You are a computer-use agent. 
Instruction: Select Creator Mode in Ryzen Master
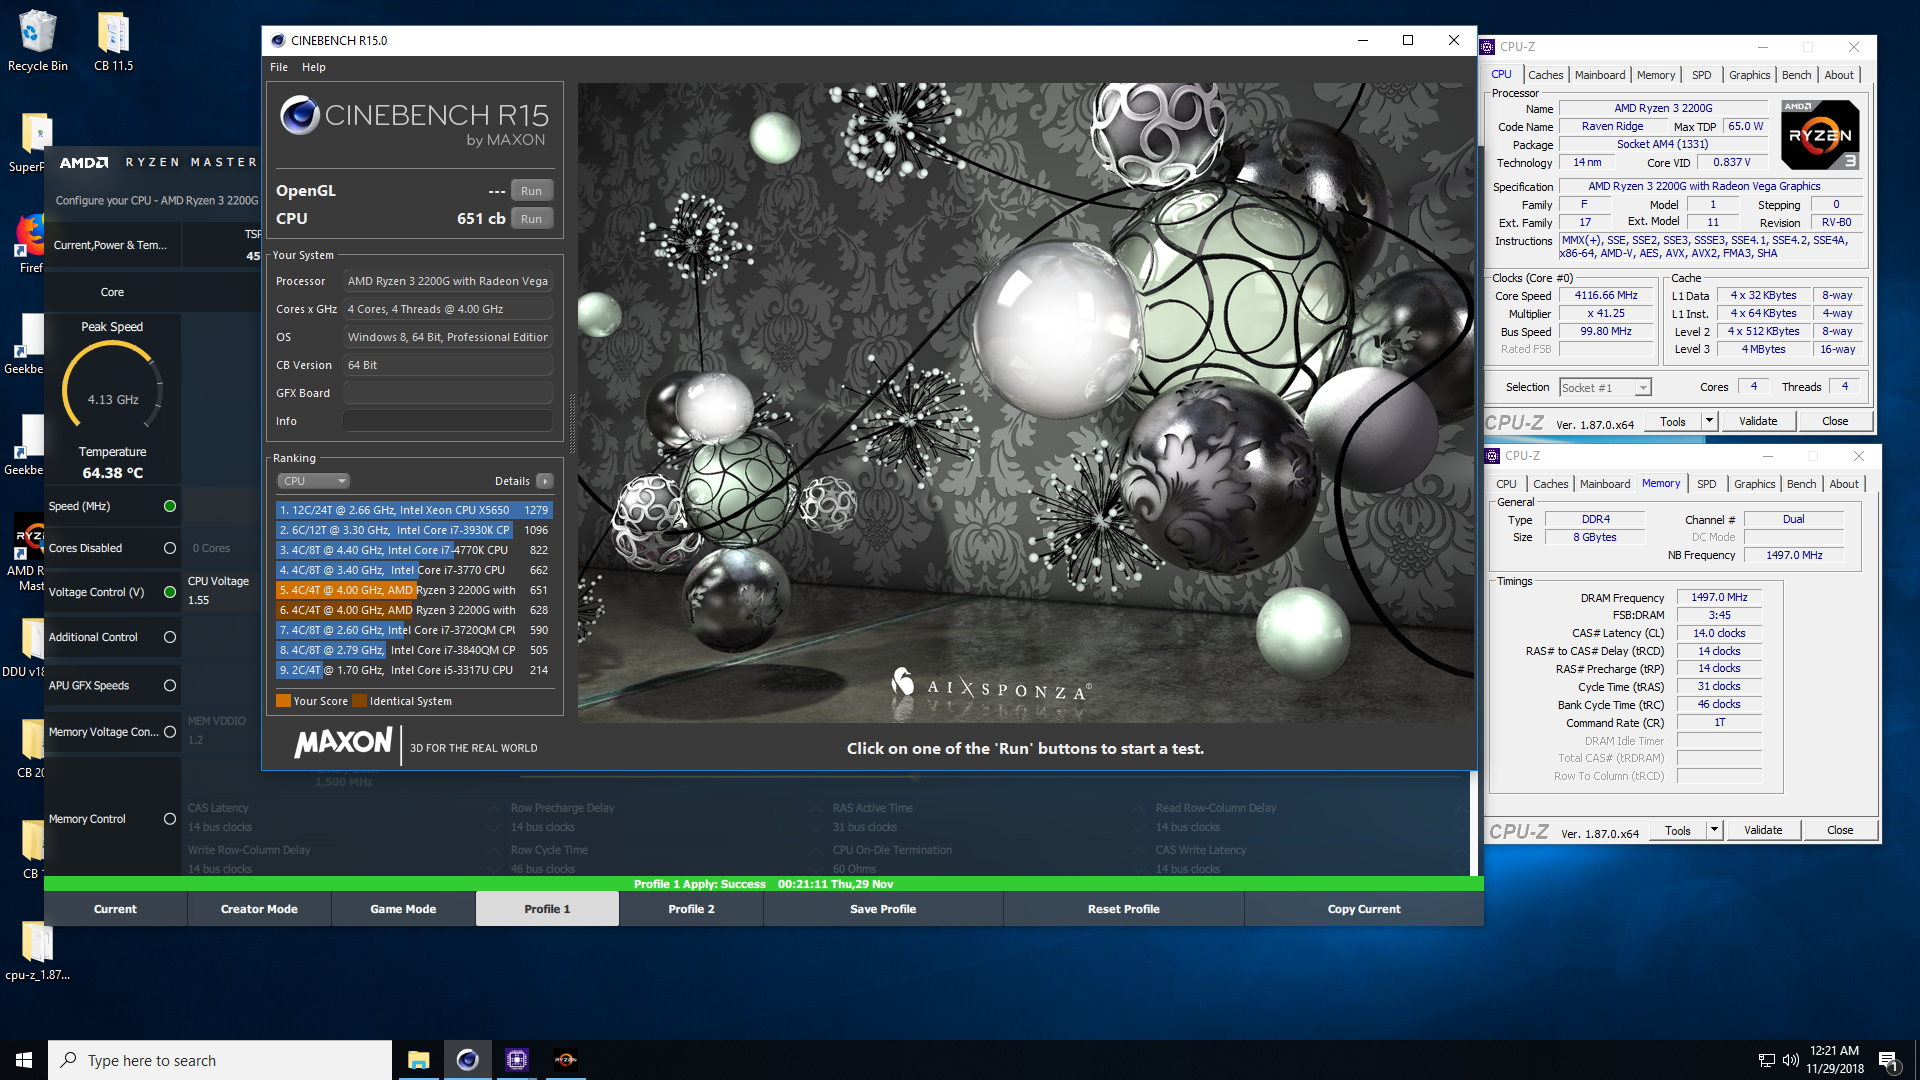tap(259, 909)
